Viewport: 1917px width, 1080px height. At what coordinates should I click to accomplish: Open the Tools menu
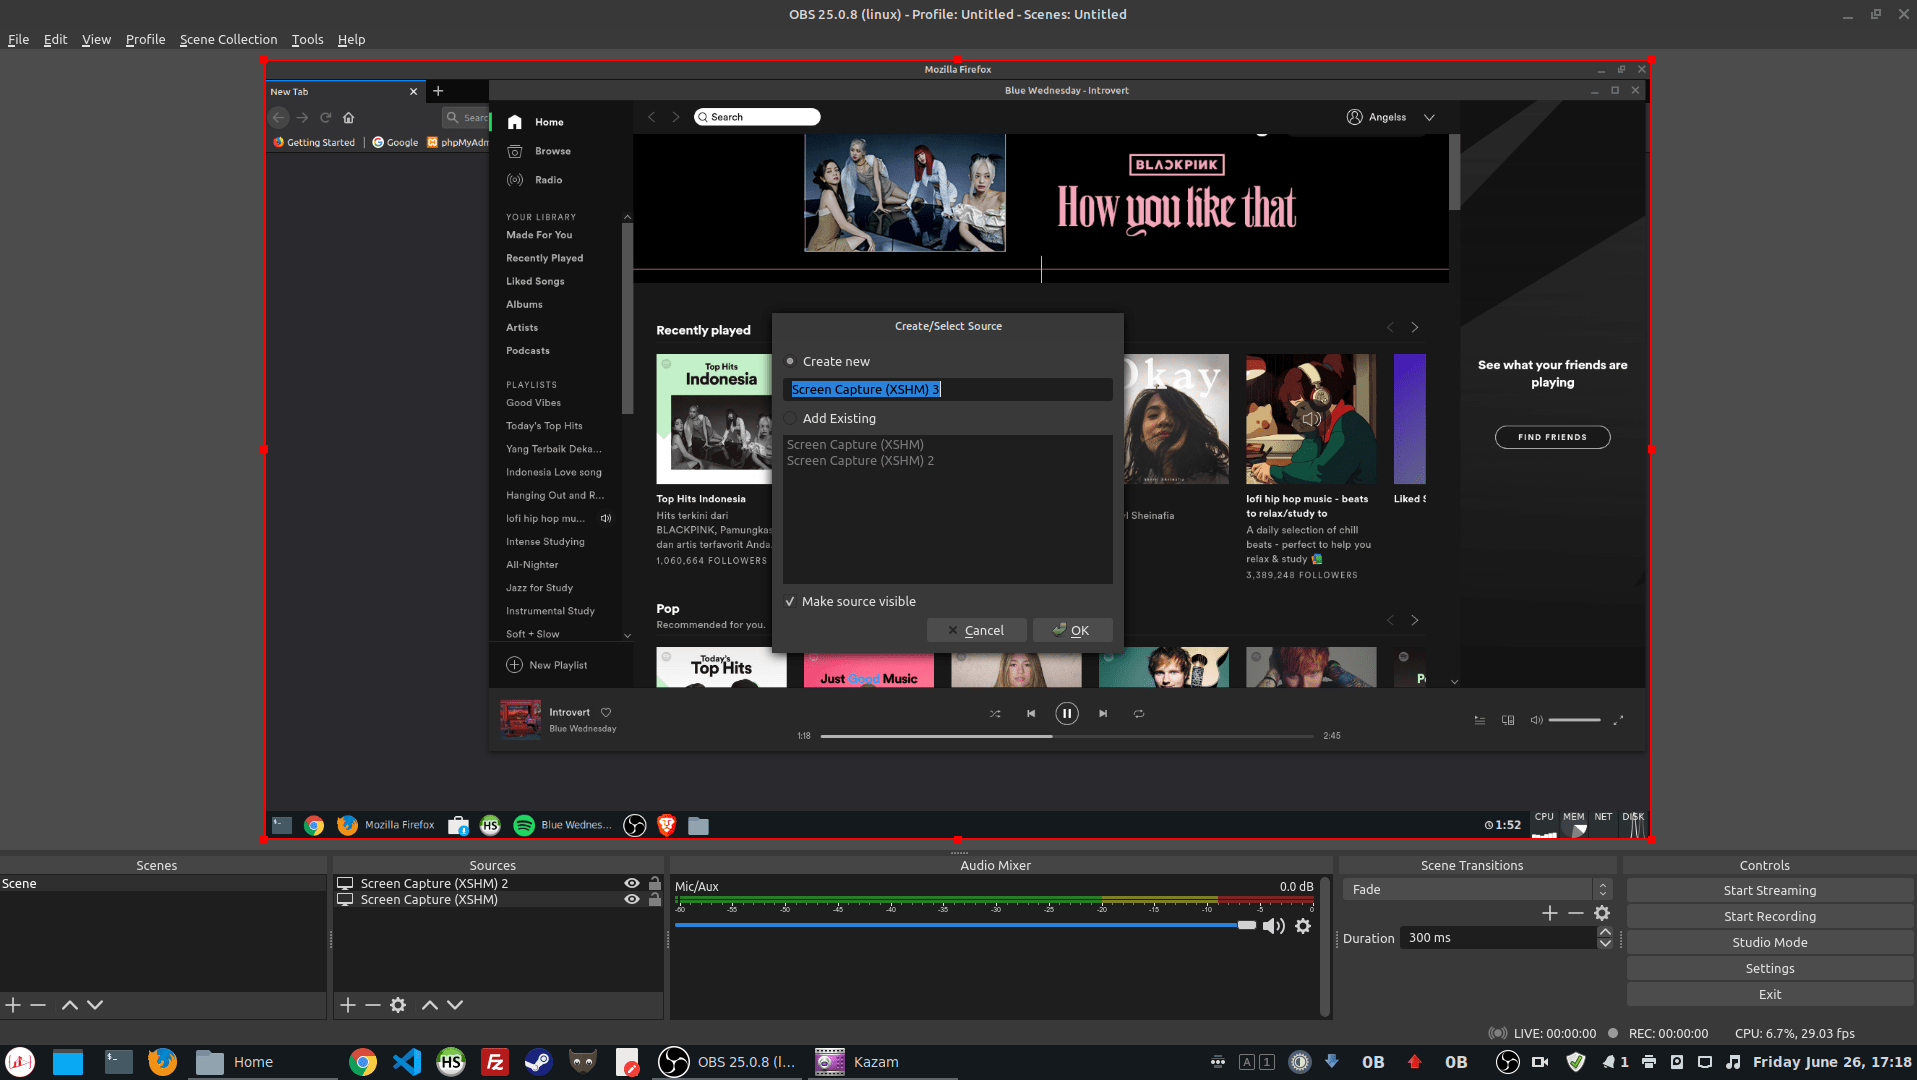[x=307, y=40]
